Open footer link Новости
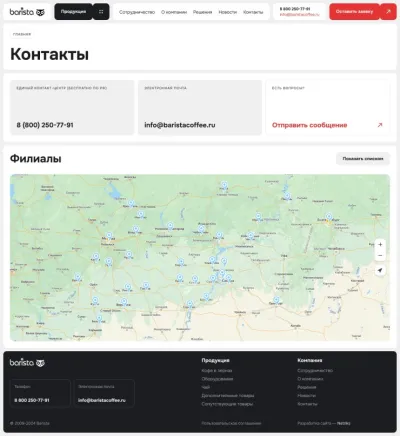400x436 pixels. point(307,396)
